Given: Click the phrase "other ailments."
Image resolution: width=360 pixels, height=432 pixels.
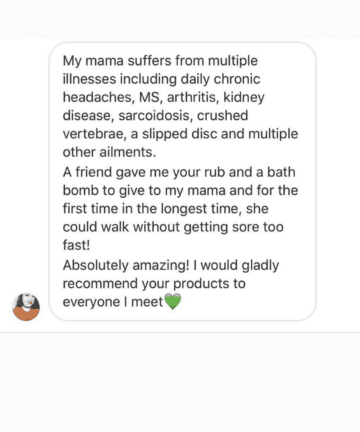Looking at the screenshot, I should point(109,152).
